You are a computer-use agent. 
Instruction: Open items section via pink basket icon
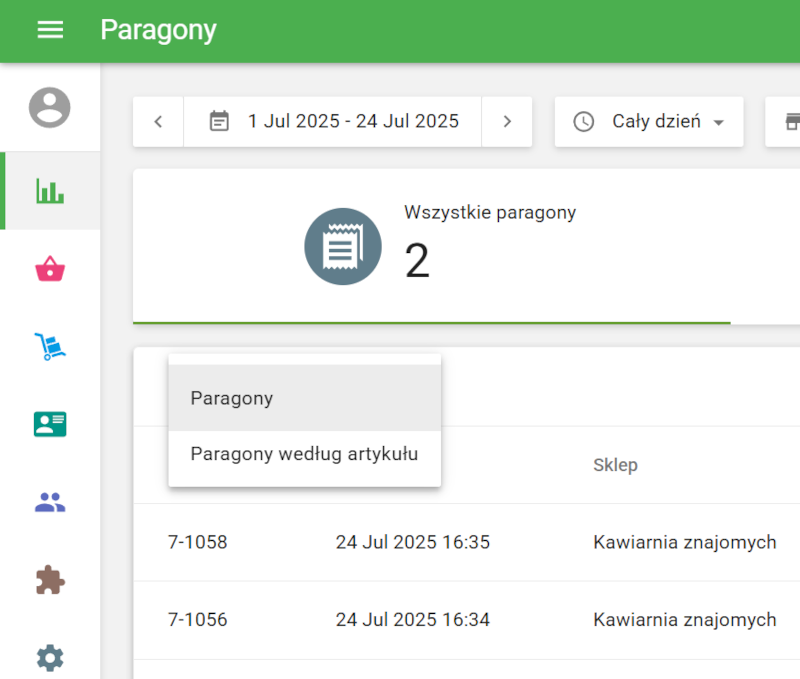click(50, 268)
